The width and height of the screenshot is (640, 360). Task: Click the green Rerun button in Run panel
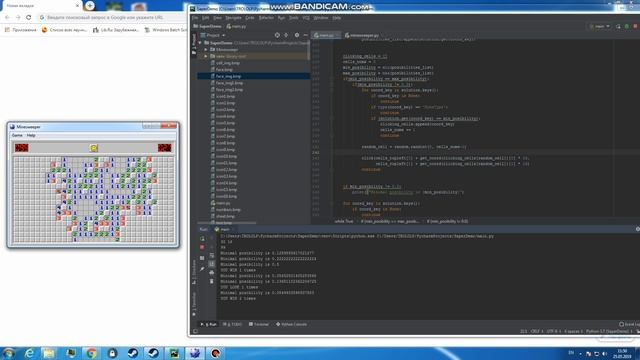point(202,238)
